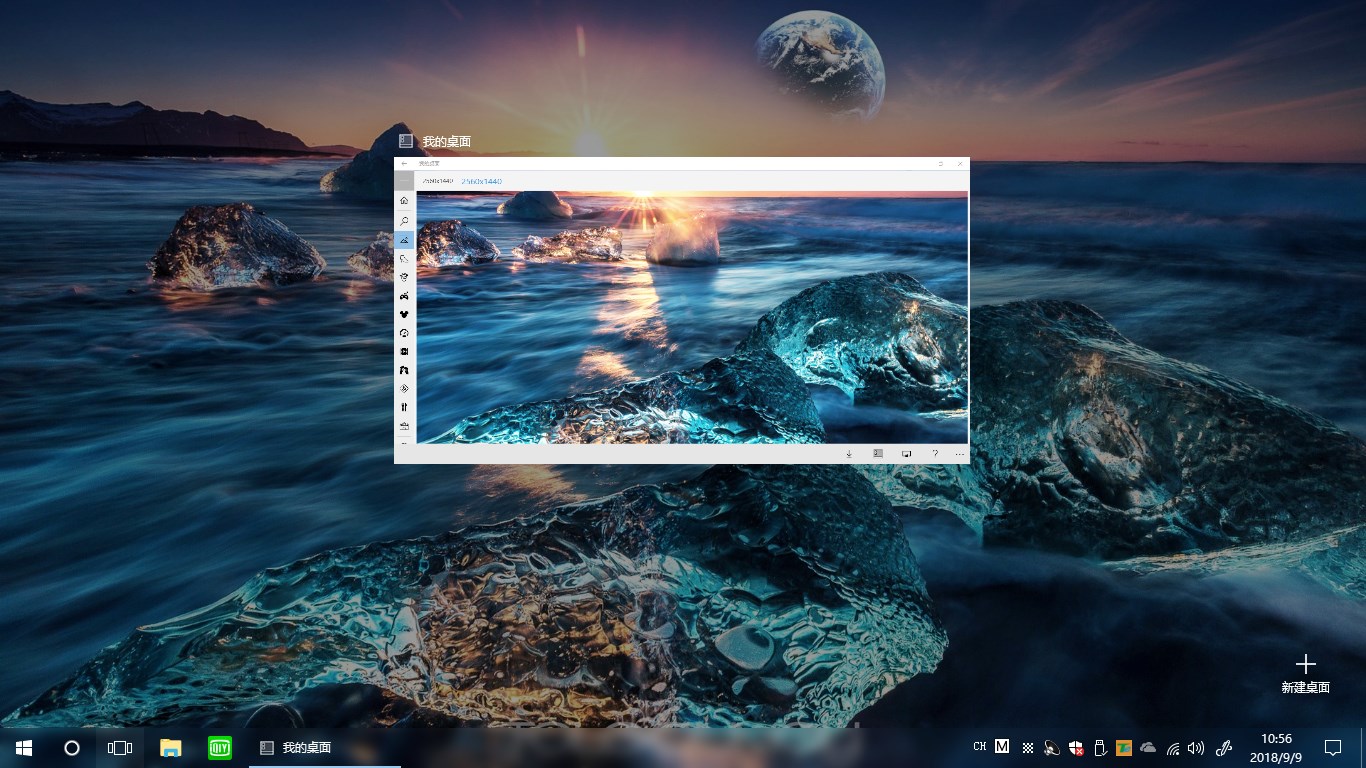Click the M input method tray icon
Viewport: 1366px width, 768px height.
pos(1002,746)
